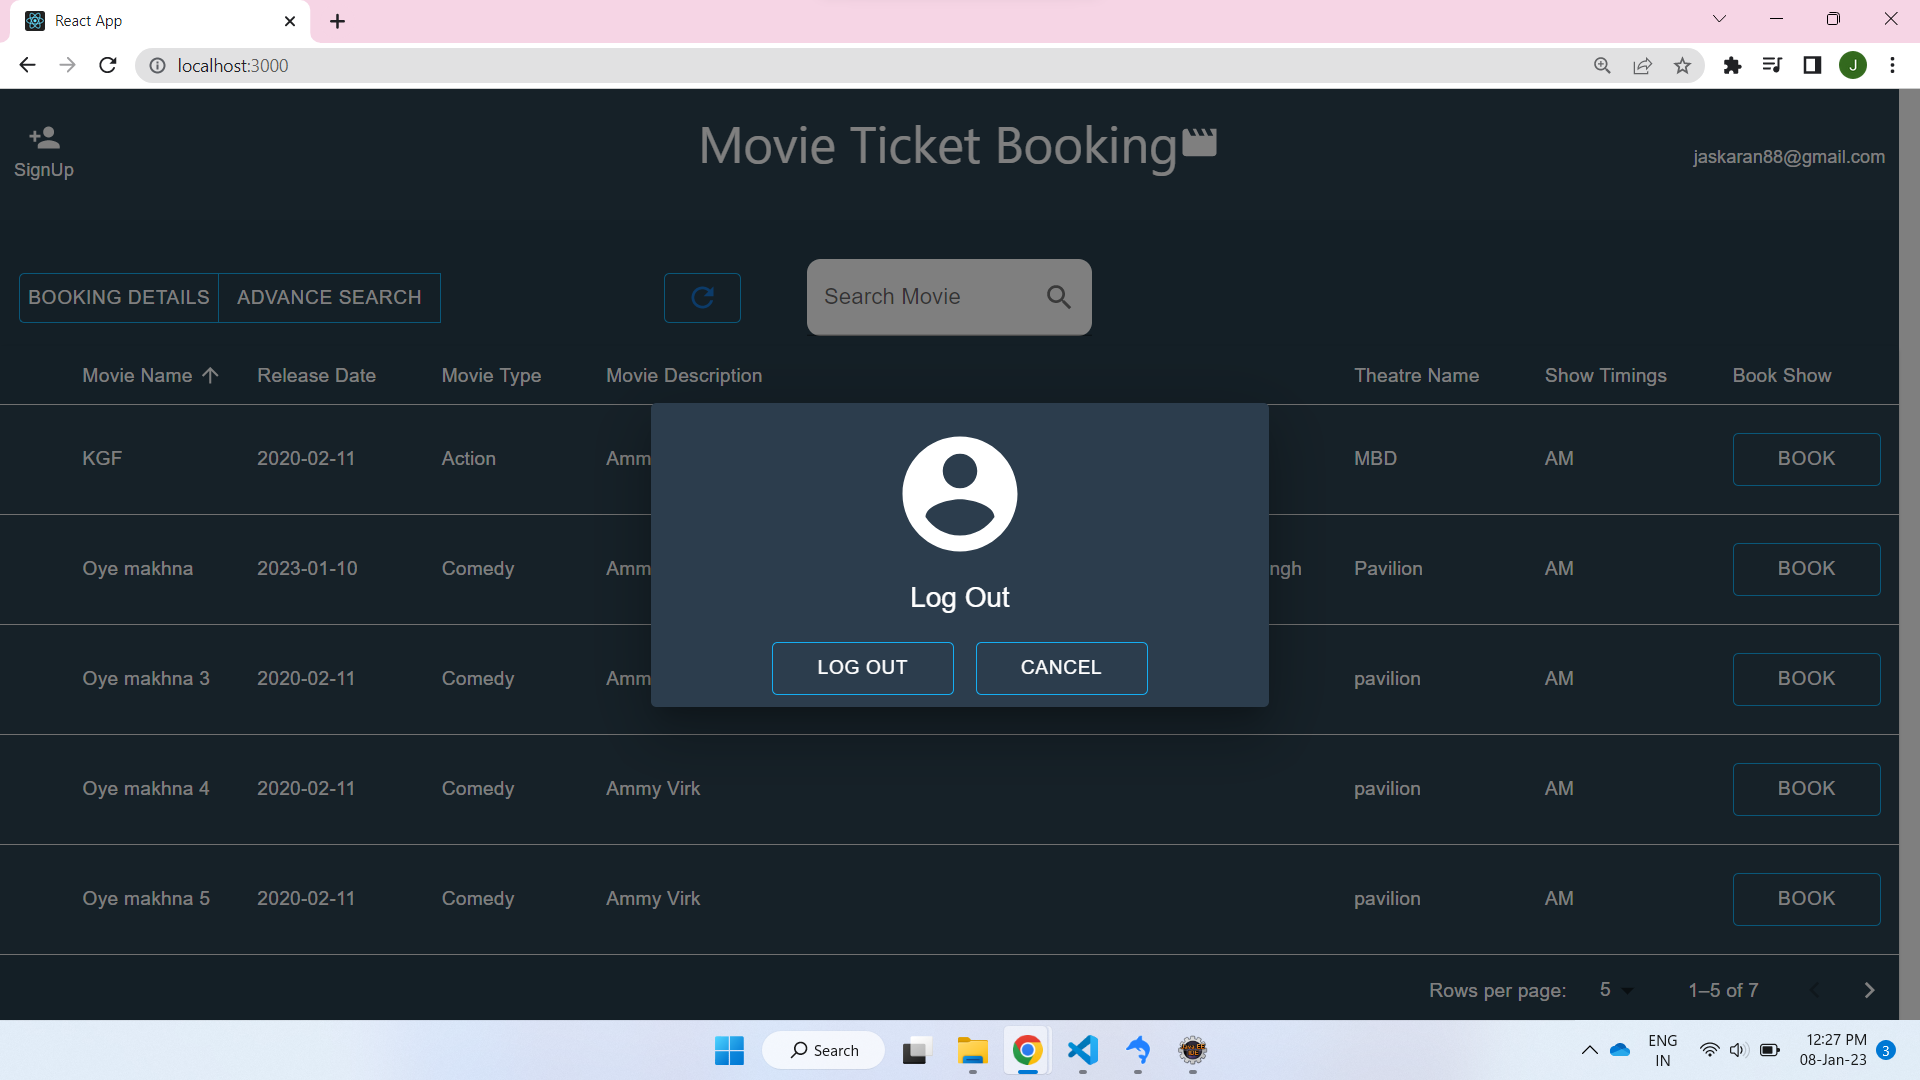Screen dimensions: 1920x1080
Task: Click the browser extensions puzzle icon
Action: (x=1733, y=65)
